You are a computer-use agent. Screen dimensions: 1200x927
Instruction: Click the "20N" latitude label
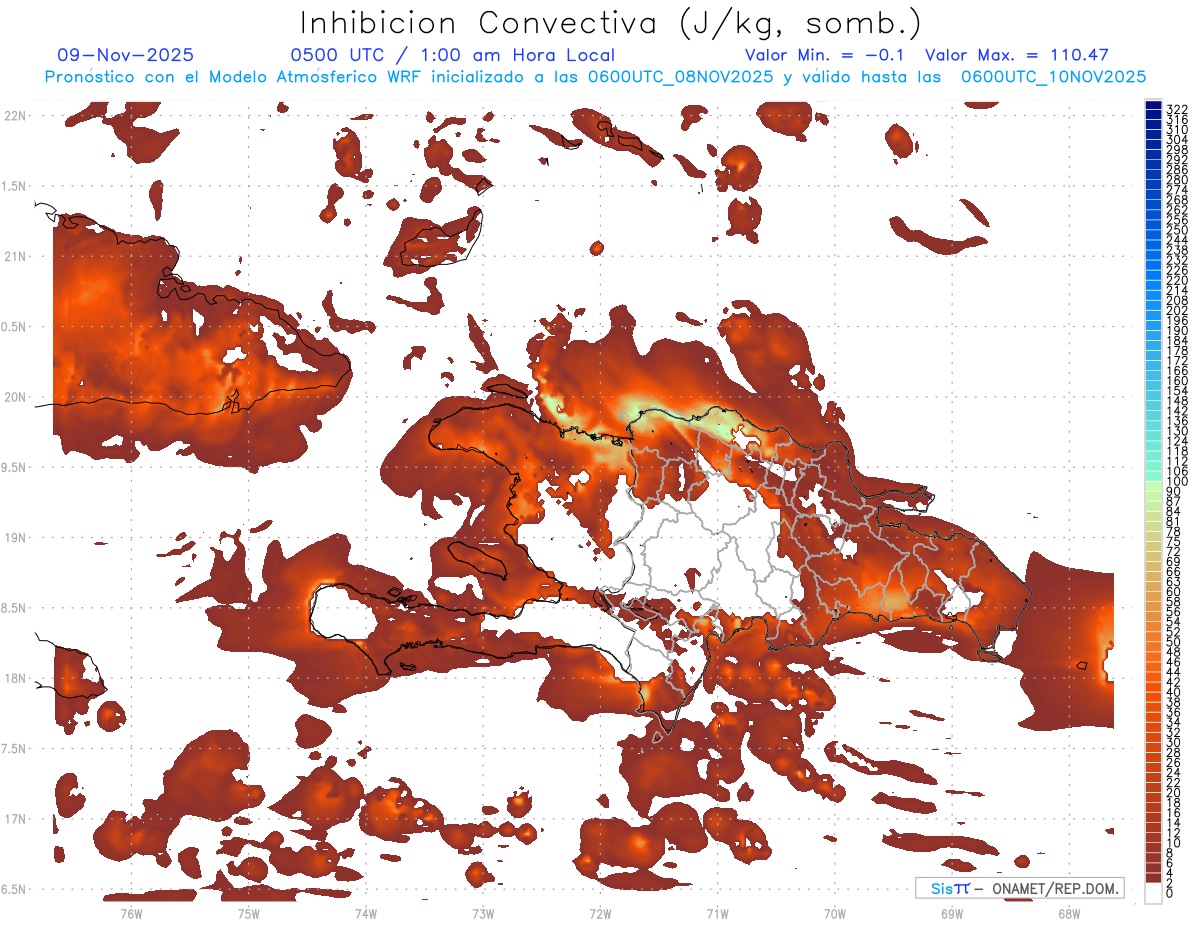click(15, 397)
